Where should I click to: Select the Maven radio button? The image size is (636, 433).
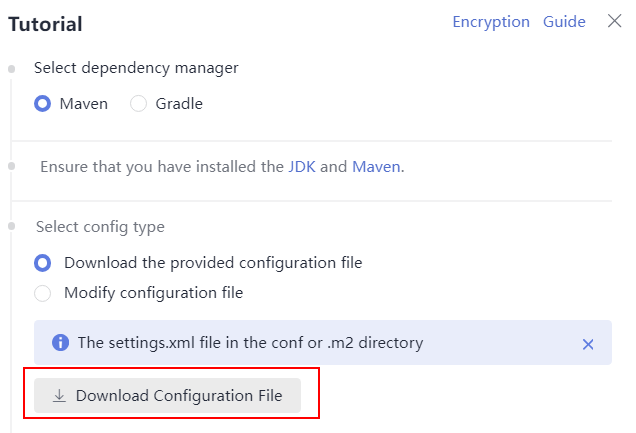(x=43, y=104)
